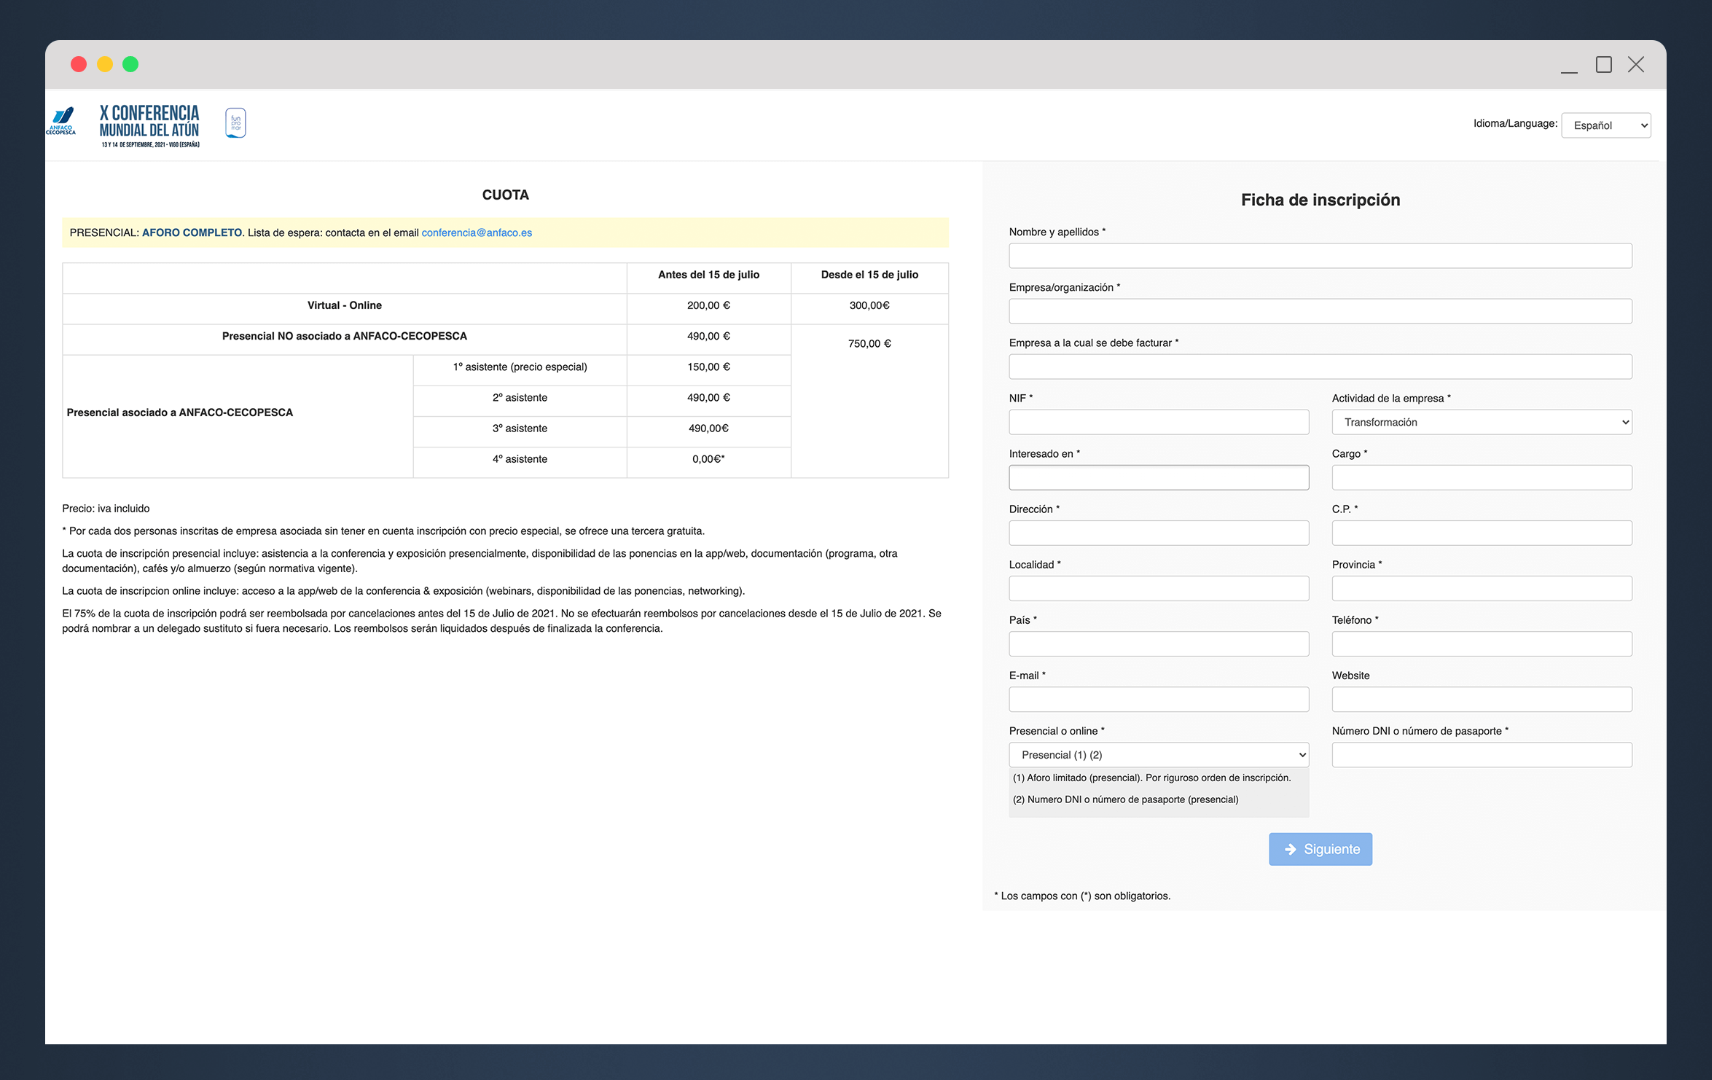Focus the Cargo input field
Viewport: 1712px width, 1080px height.
[x=1482, y=478]
